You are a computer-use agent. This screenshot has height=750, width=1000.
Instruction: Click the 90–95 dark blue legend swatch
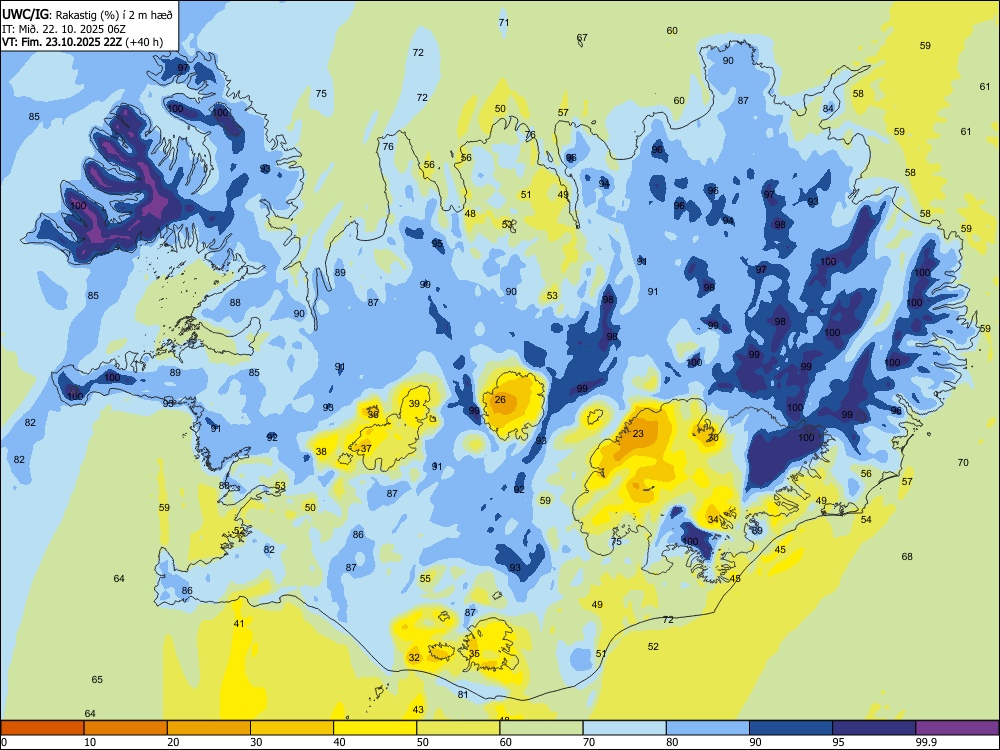[x=791, y=728]
